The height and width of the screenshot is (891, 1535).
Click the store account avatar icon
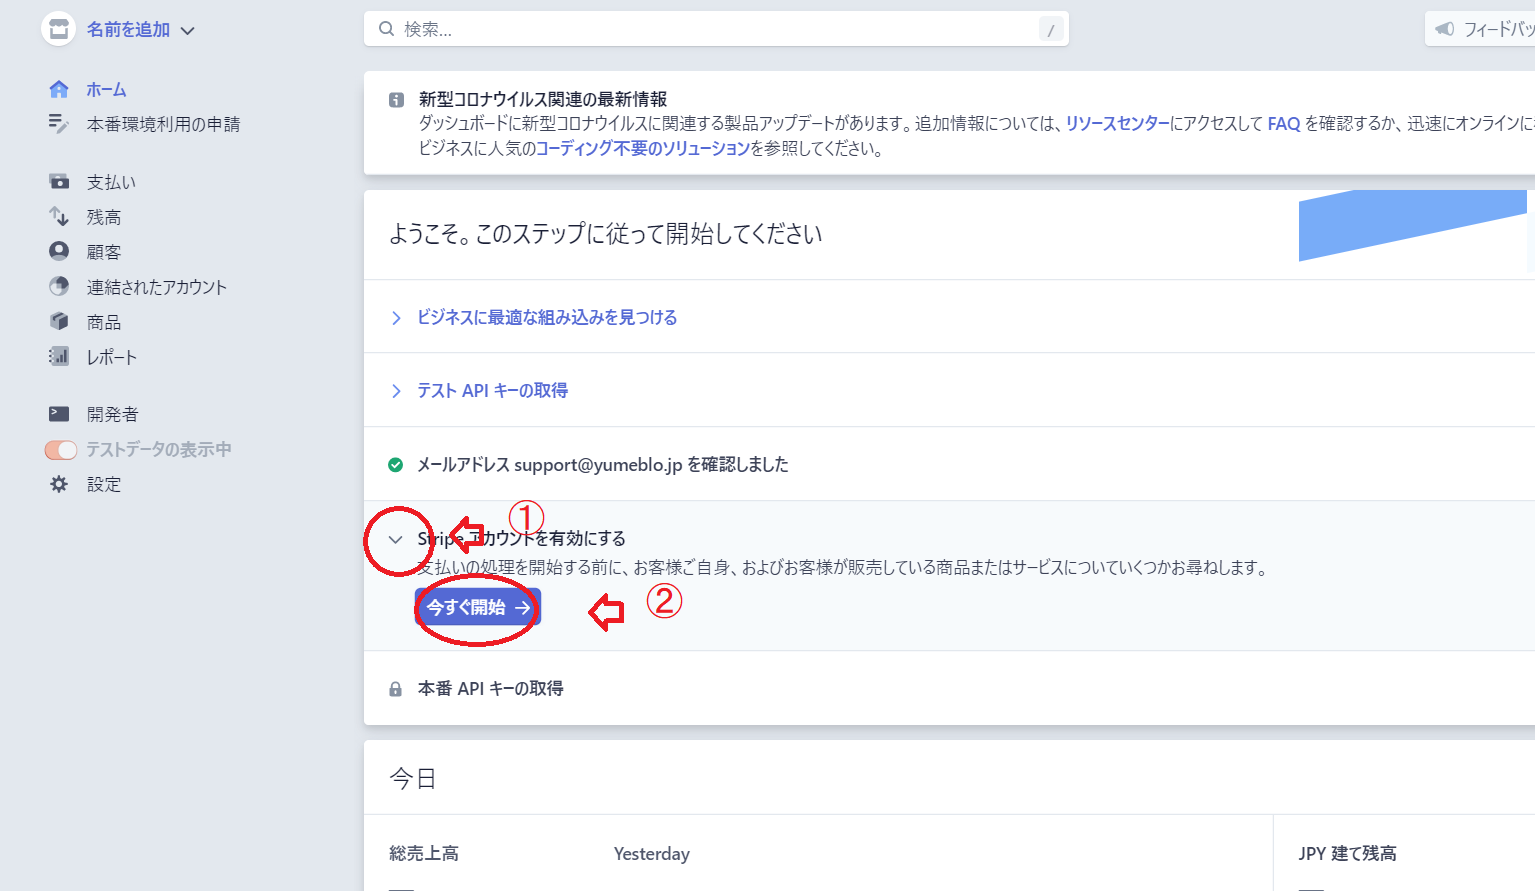point(59,29)
